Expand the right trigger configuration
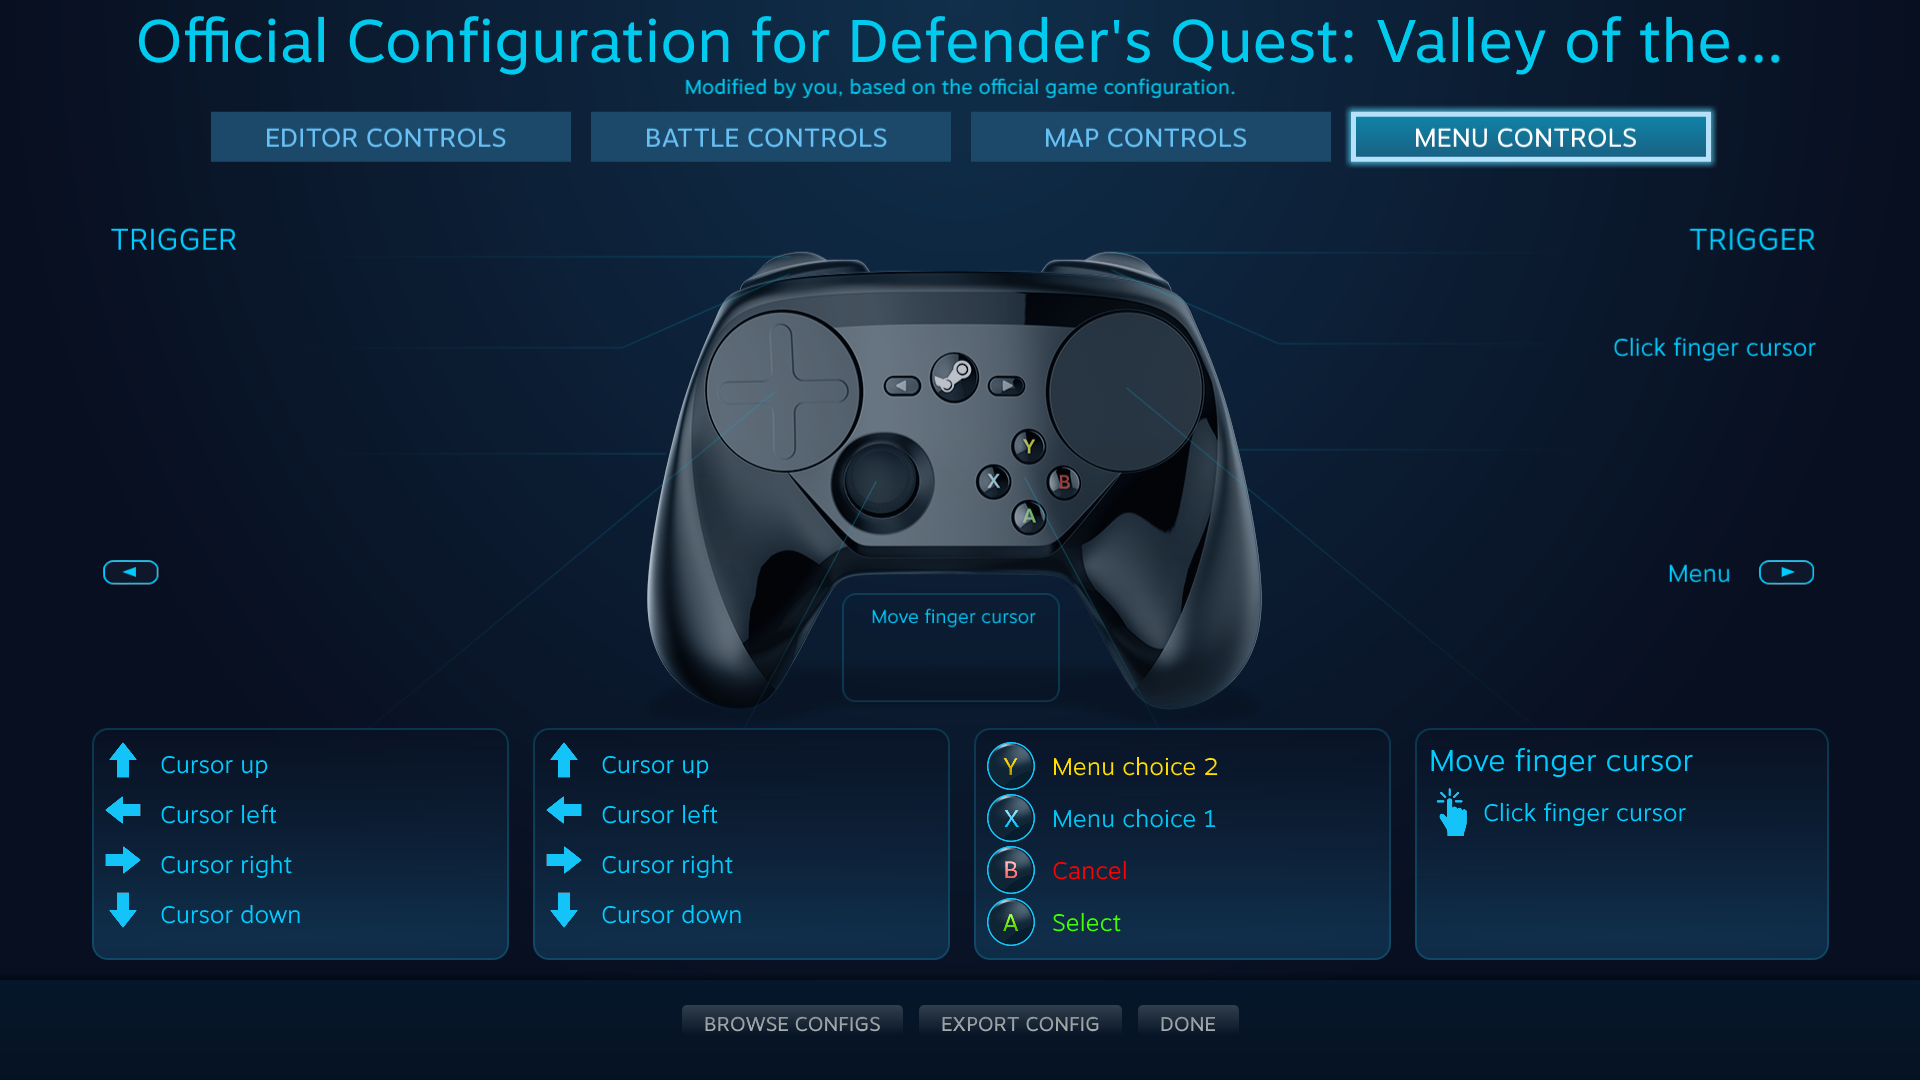Viewport: 1920px width, 1080px height. pyautogui.click(x=1749, y=237)
